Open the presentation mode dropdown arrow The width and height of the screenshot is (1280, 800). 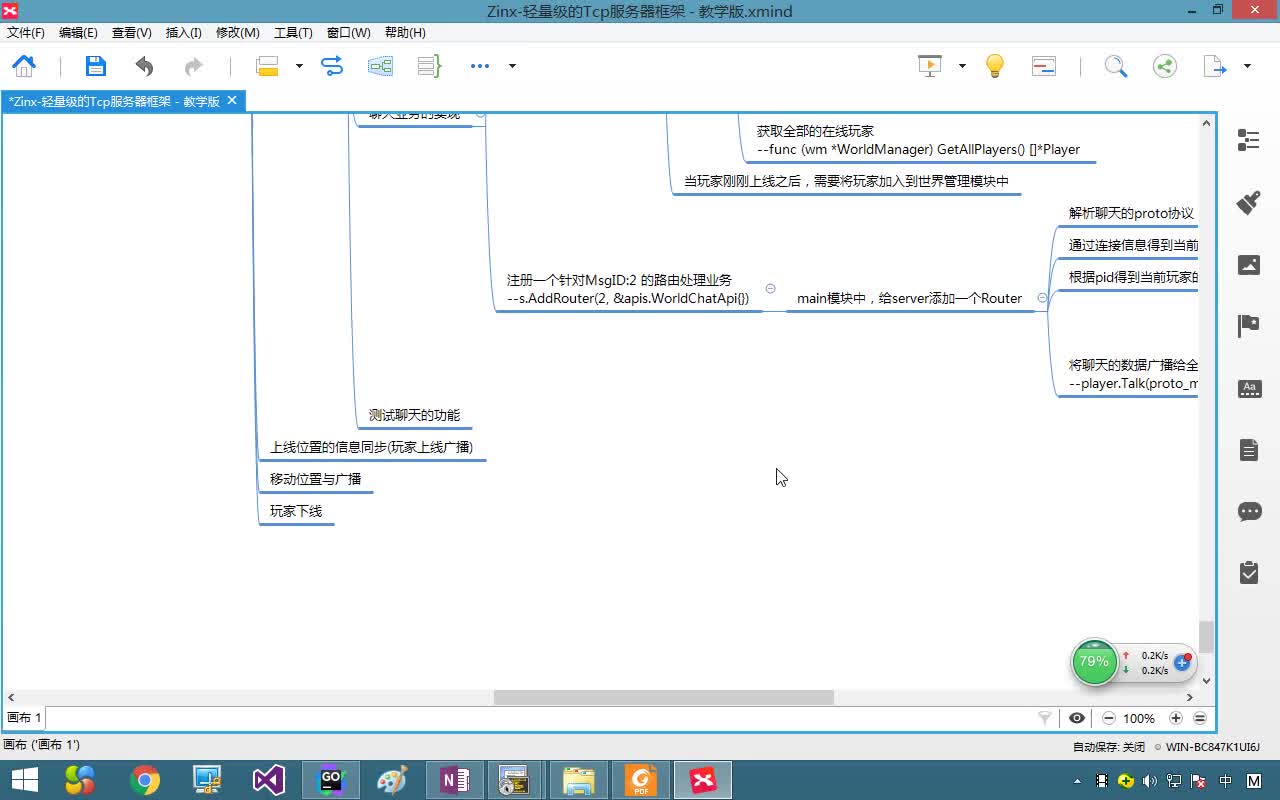962,66
